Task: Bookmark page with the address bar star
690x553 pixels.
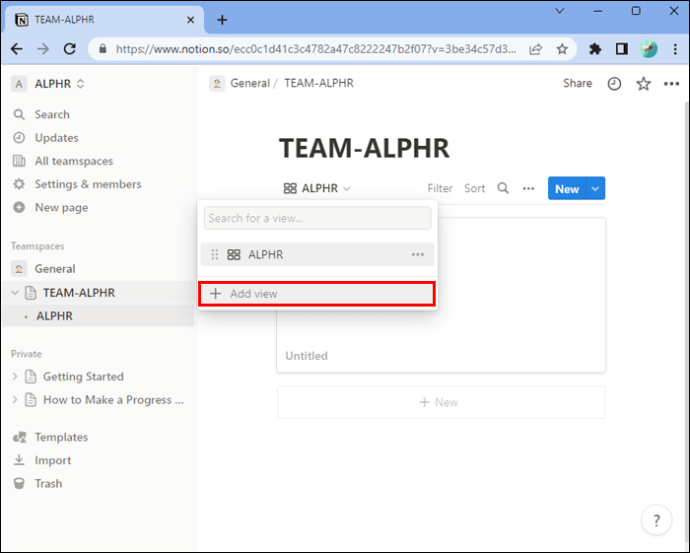Action: [x=562, y=49]
